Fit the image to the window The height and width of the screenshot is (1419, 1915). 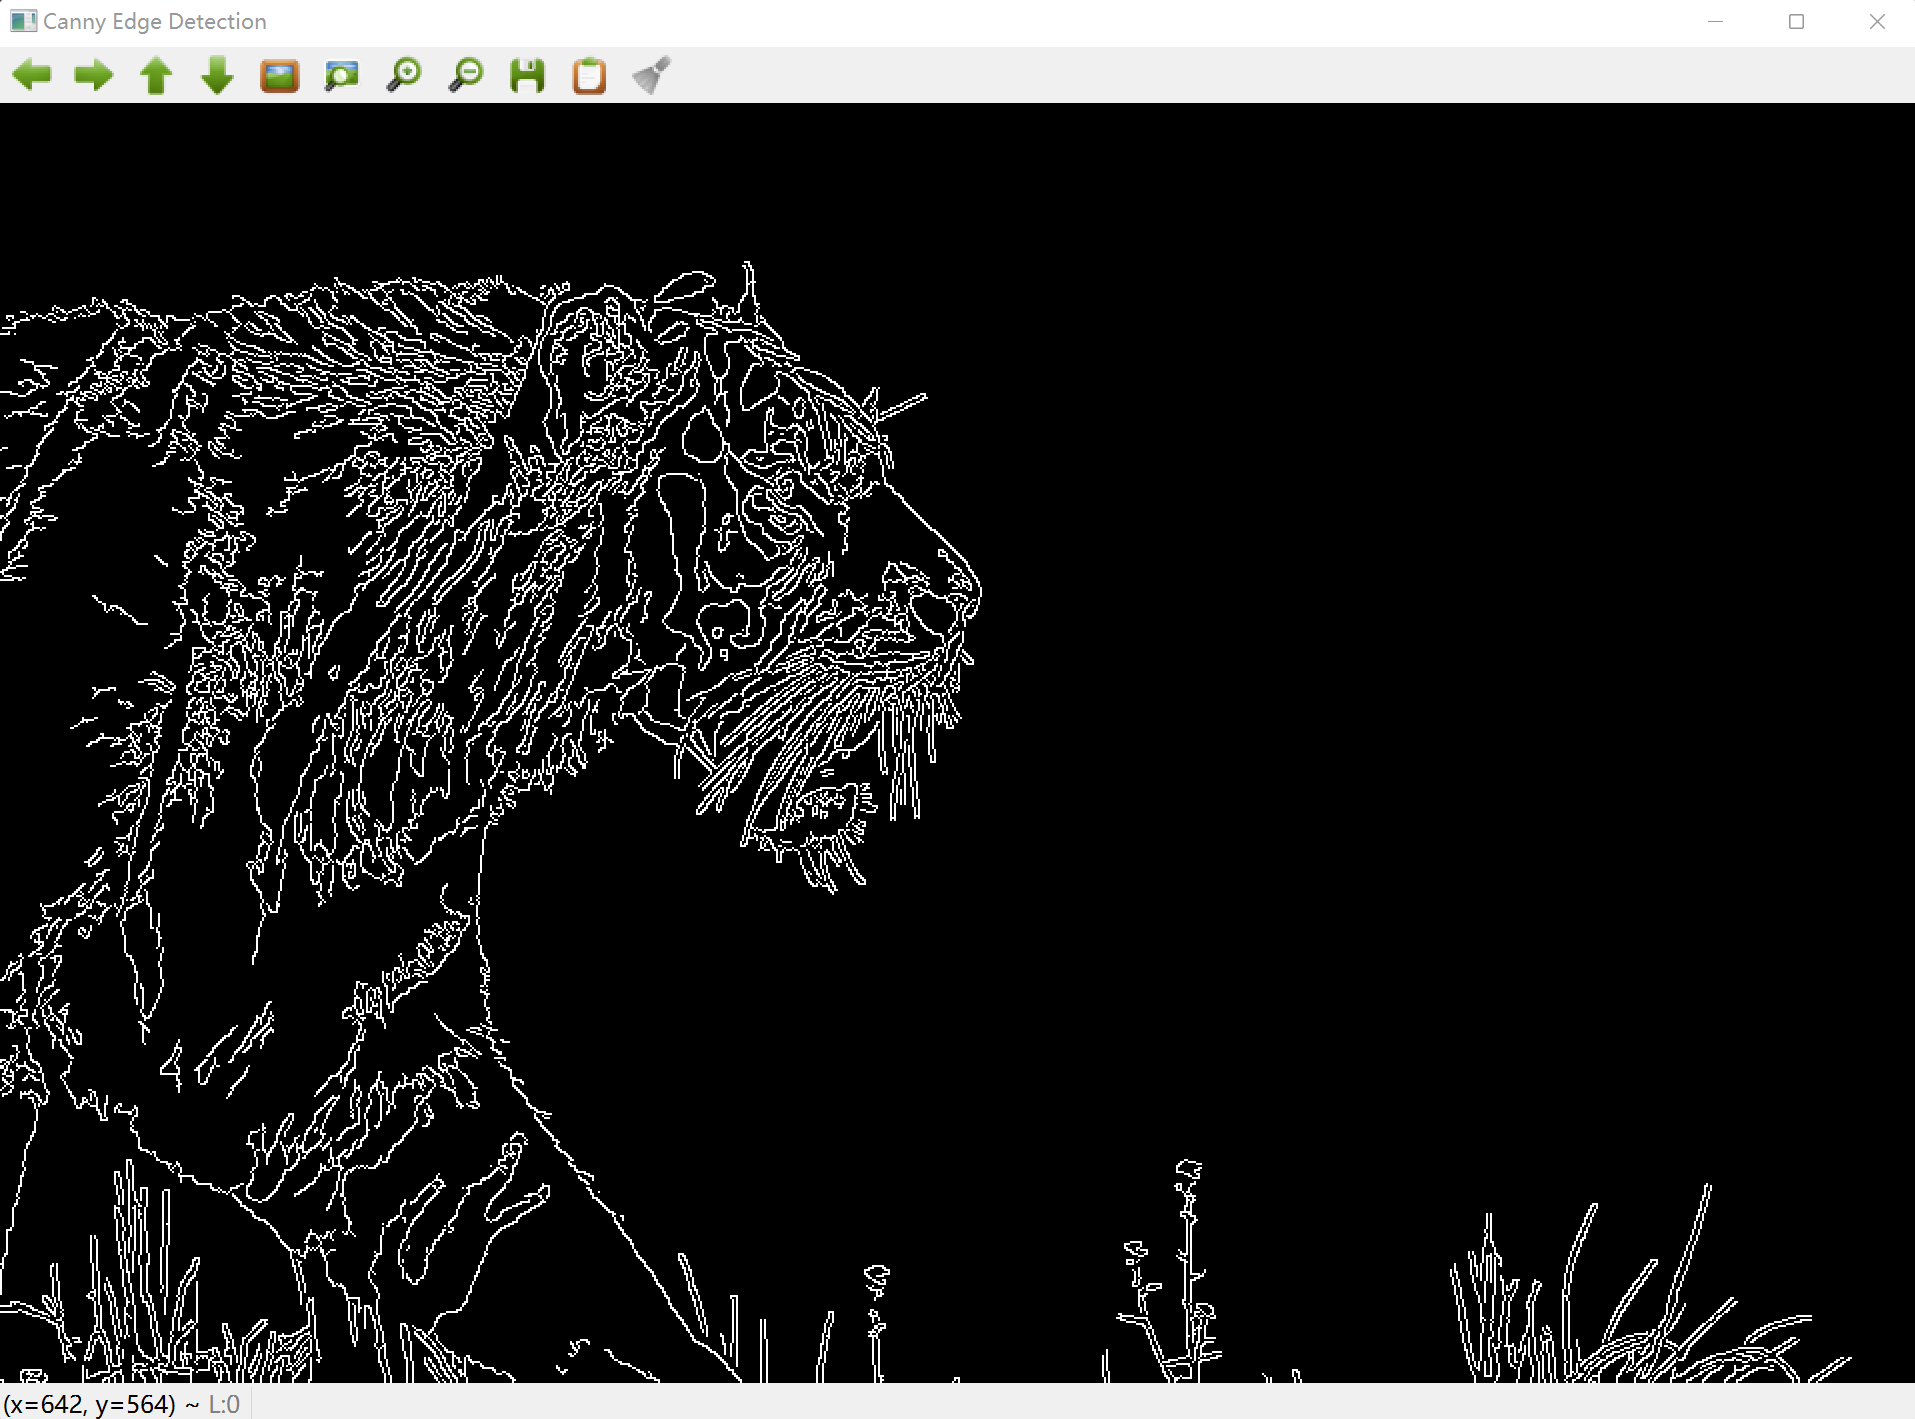(x=342, y=75)
